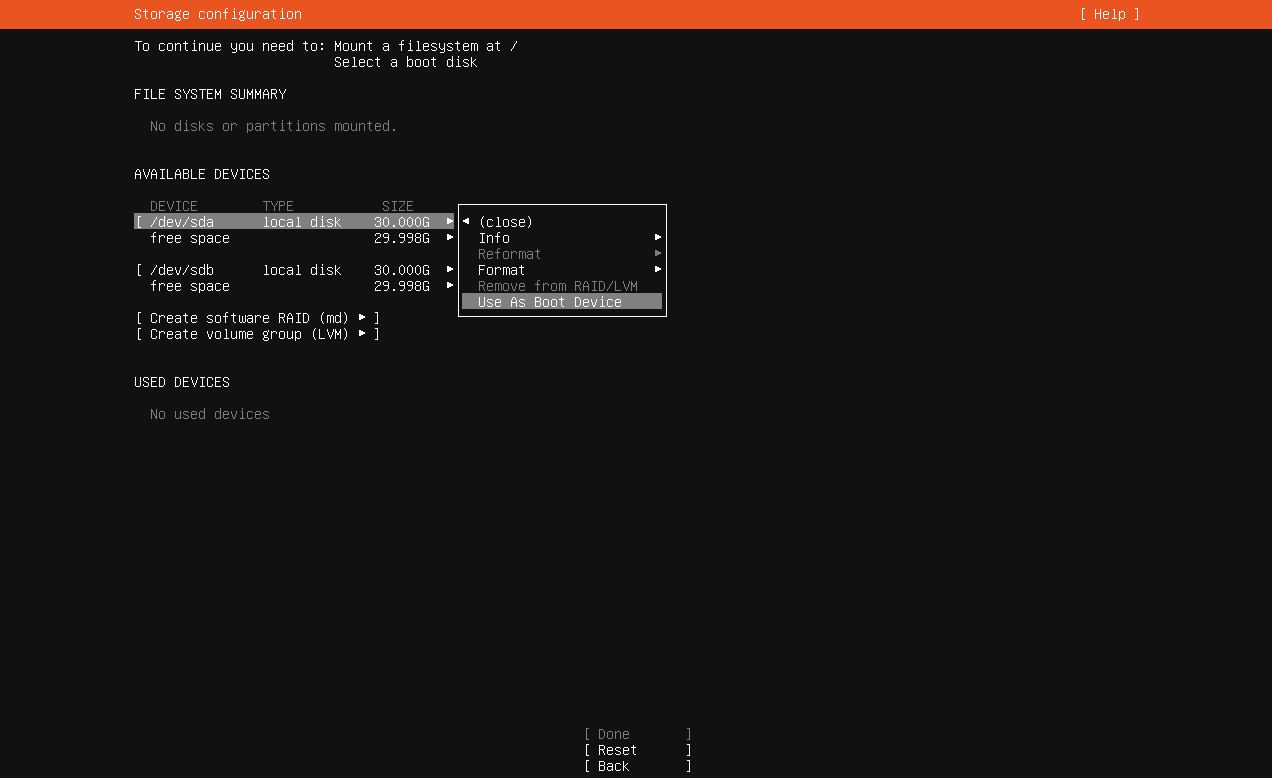Close the popup menu via (close)

506,222
